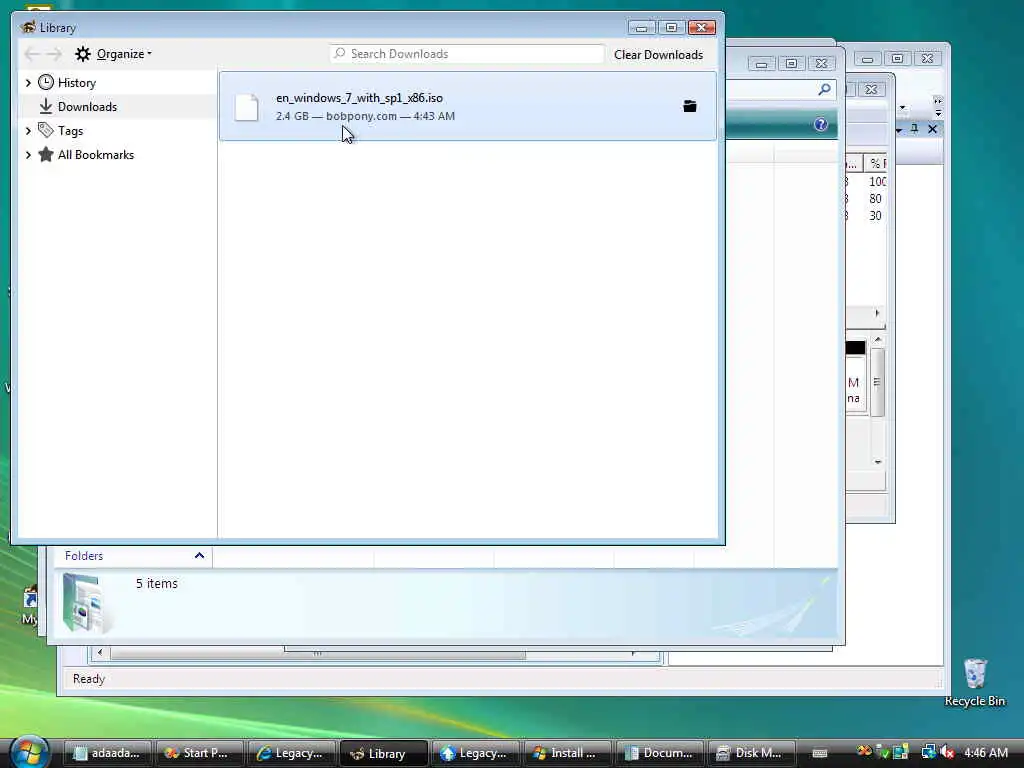Expand the All Bookmarks tree node
The width and height of the screenshot is (1024, 768).
[28, 155]
